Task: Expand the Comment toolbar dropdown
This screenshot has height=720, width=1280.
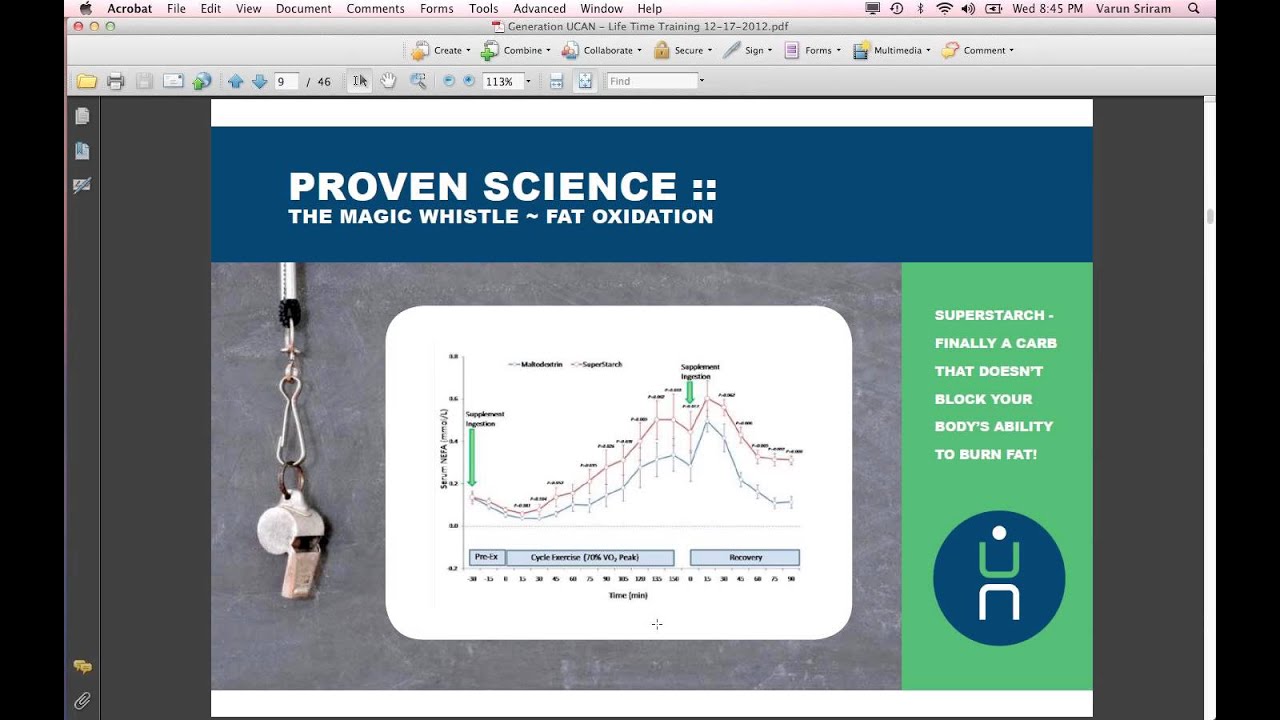Action: click(x=978, y=50)
